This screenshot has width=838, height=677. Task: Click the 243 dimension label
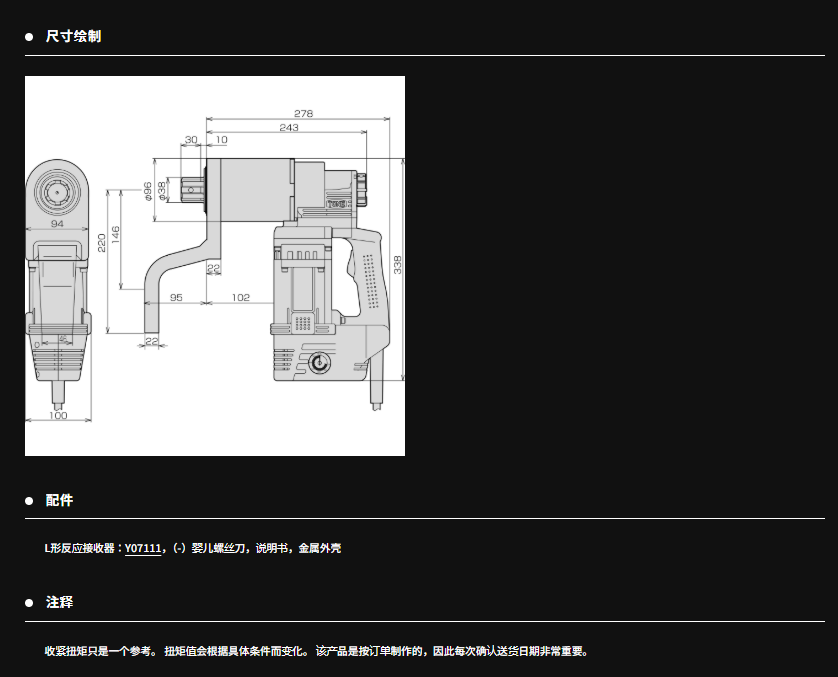click(288, 127)
